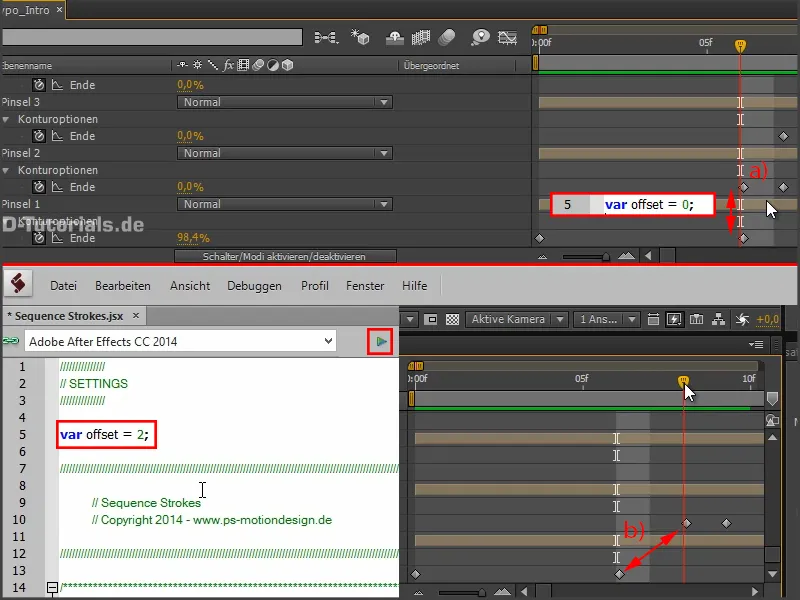Screen dimensions: 800x600
Task: Click the Timeline icon in viewer toolbar
Action: click(x=696, y=319)
